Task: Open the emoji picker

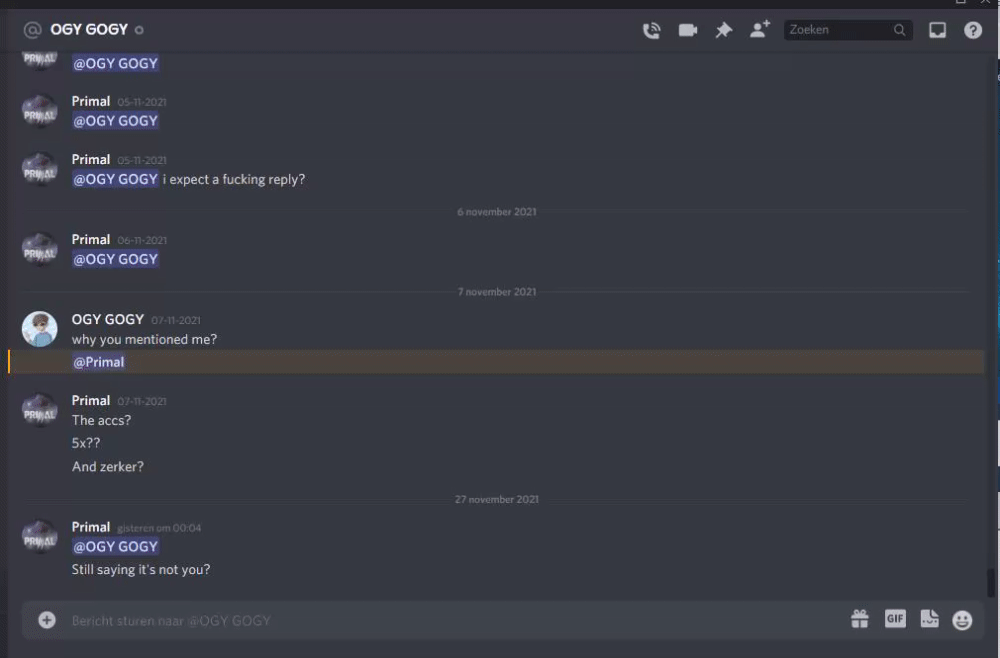Action: (x=962, y=620)
